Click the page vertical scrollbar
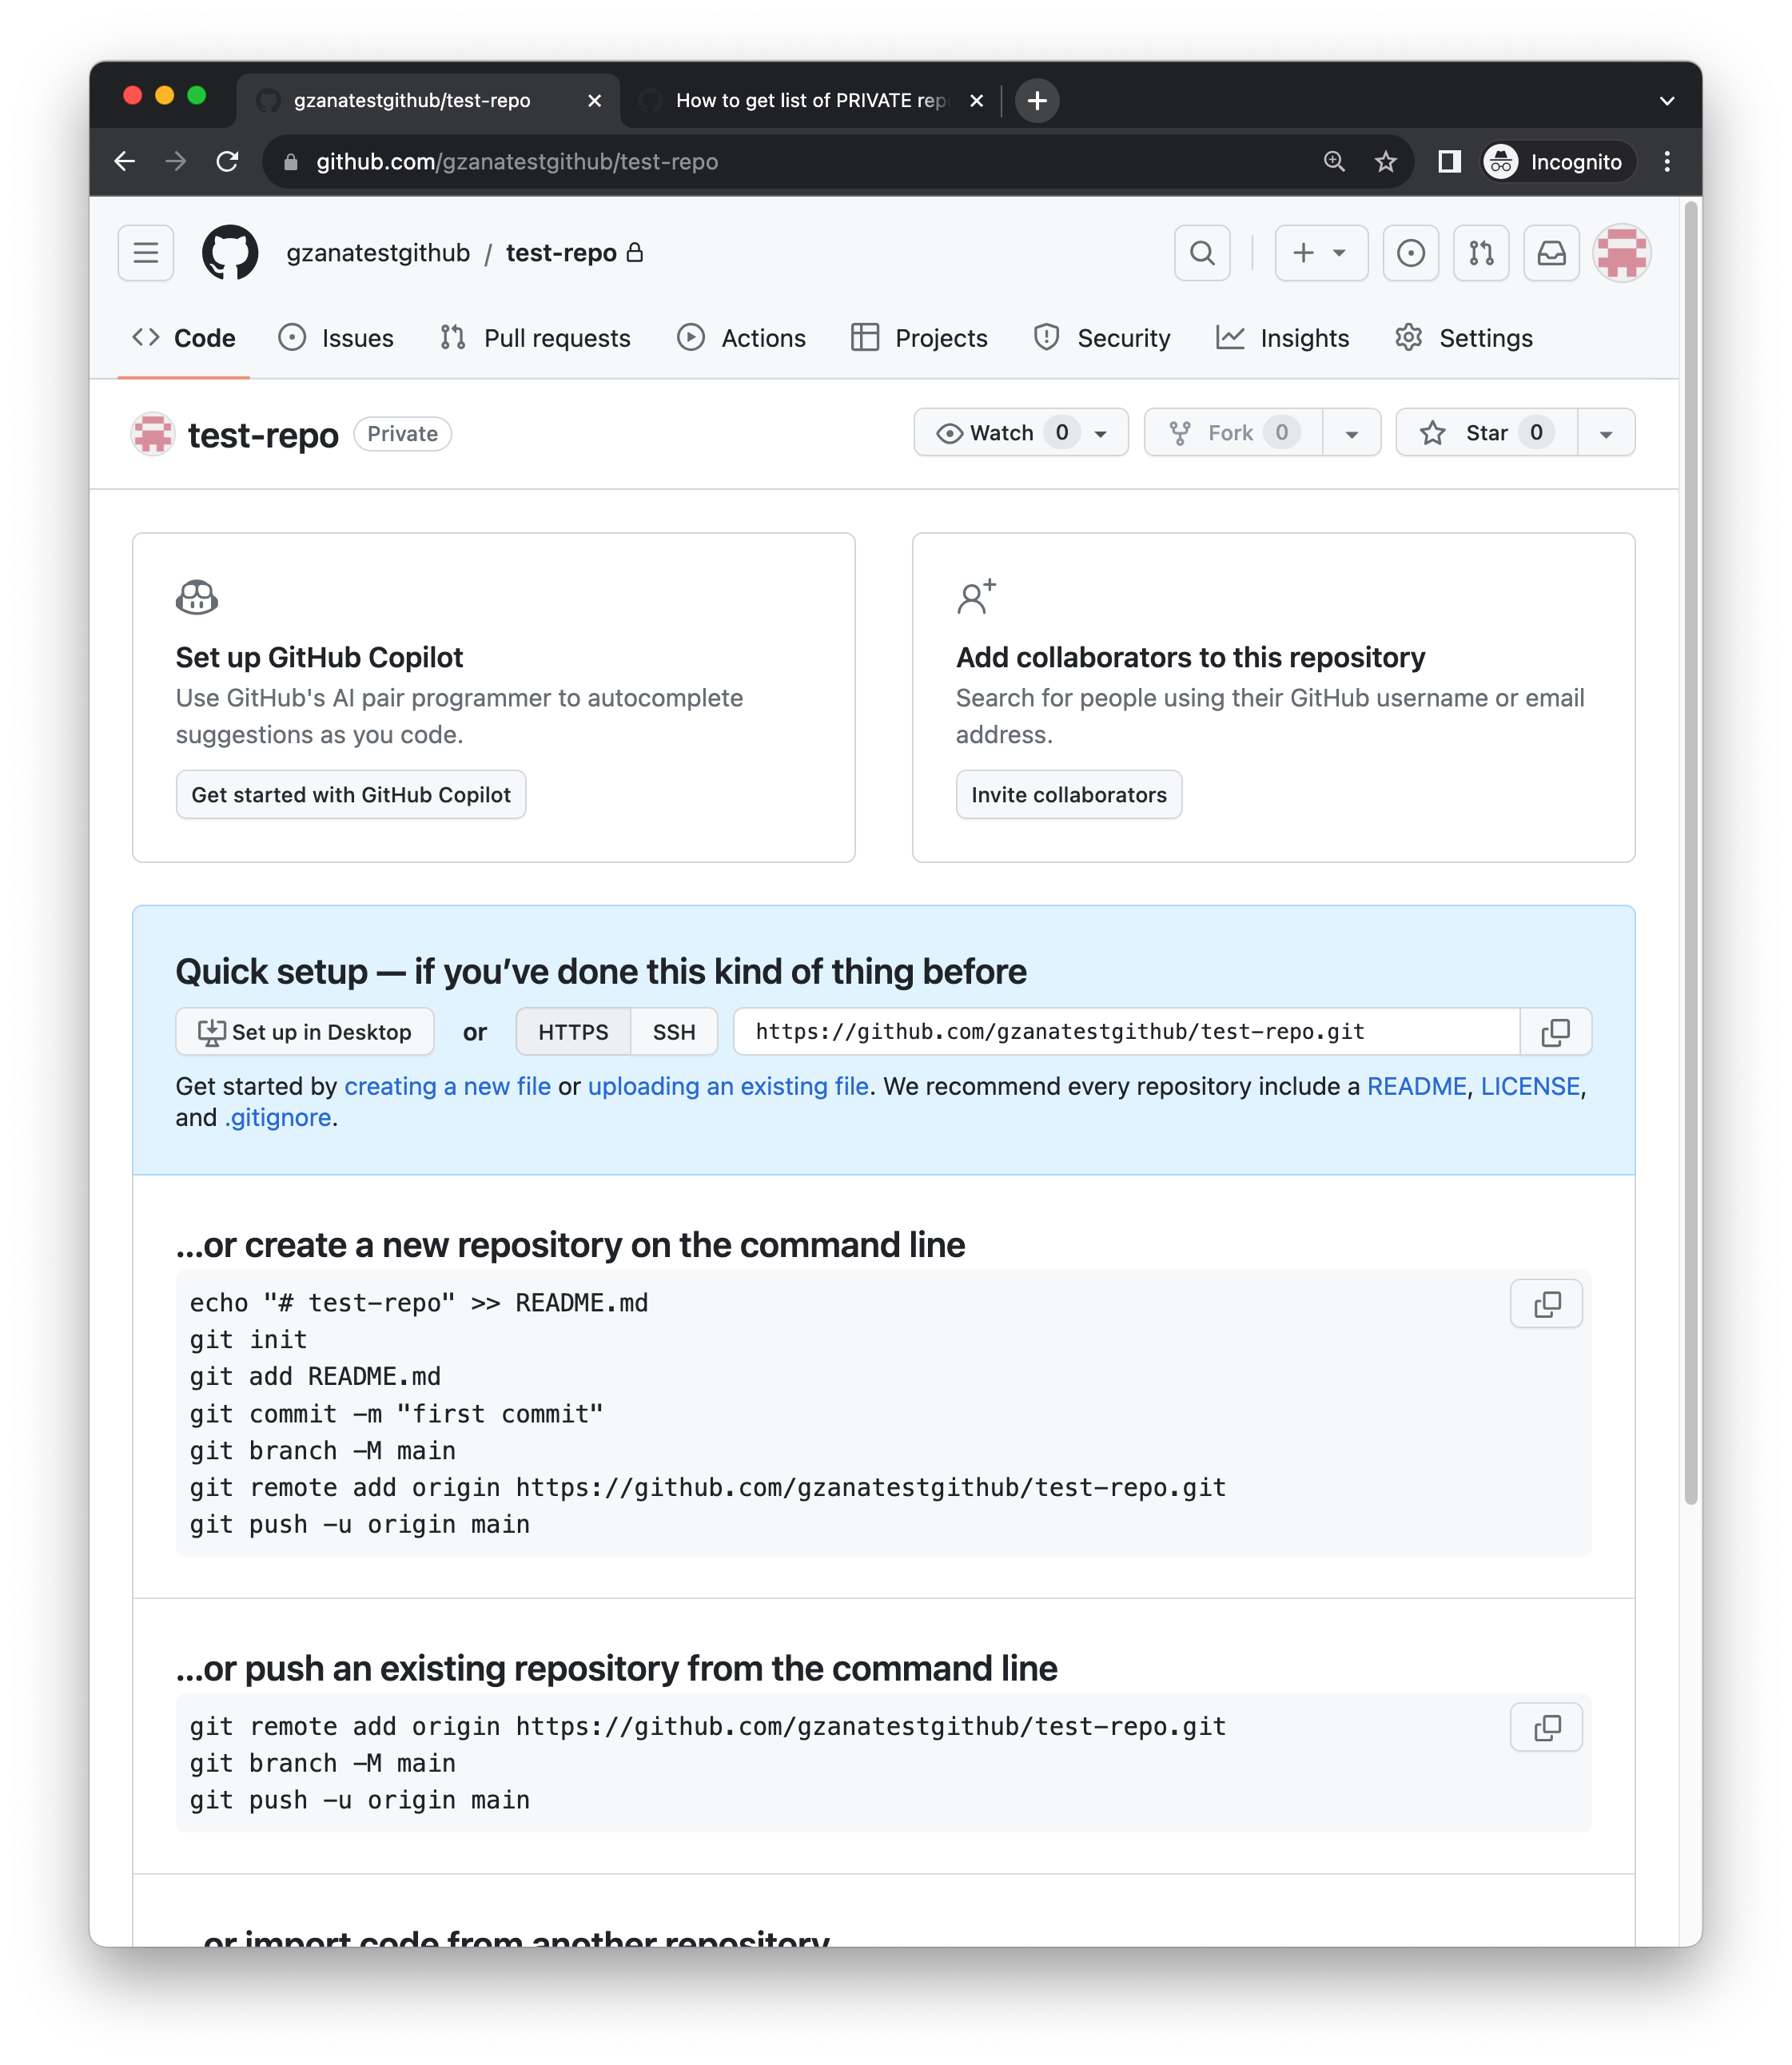 (x=1691, y=852)
